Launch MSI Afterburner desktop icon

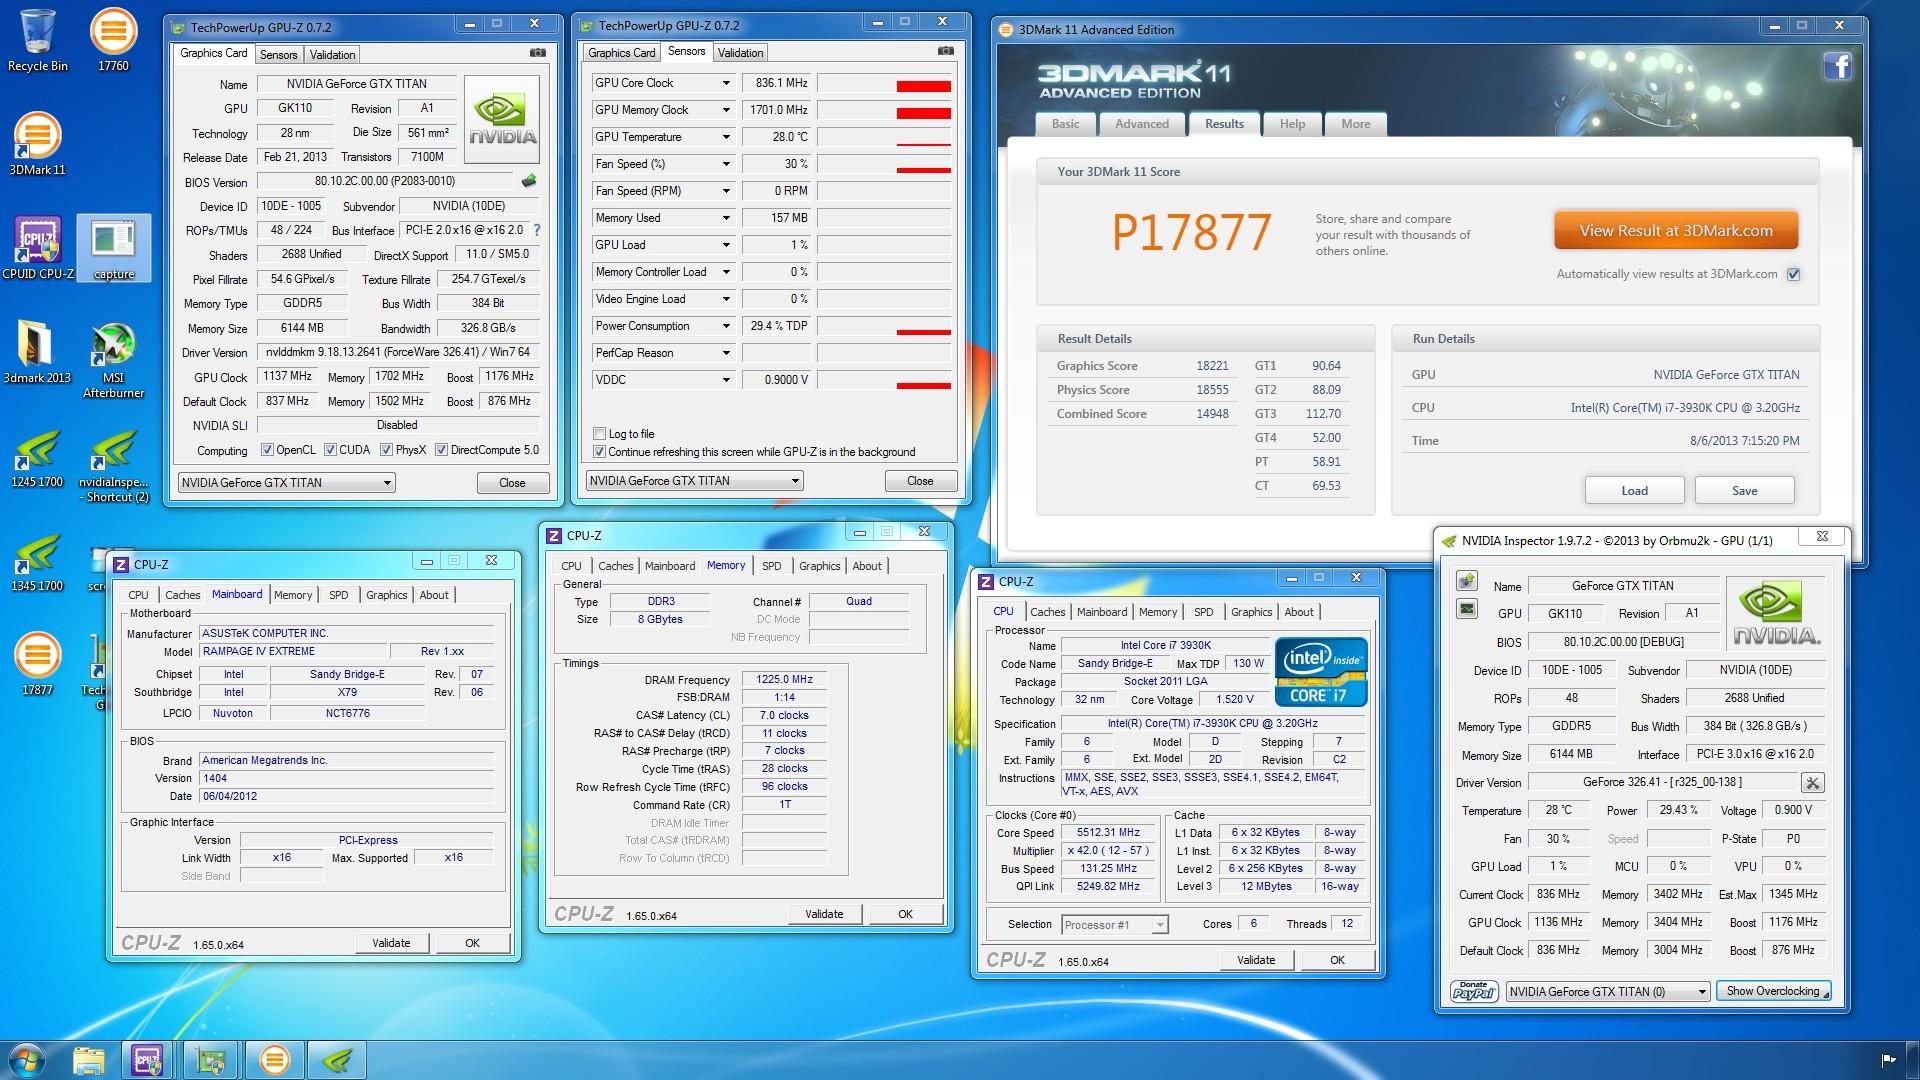(x=113, y=360)
